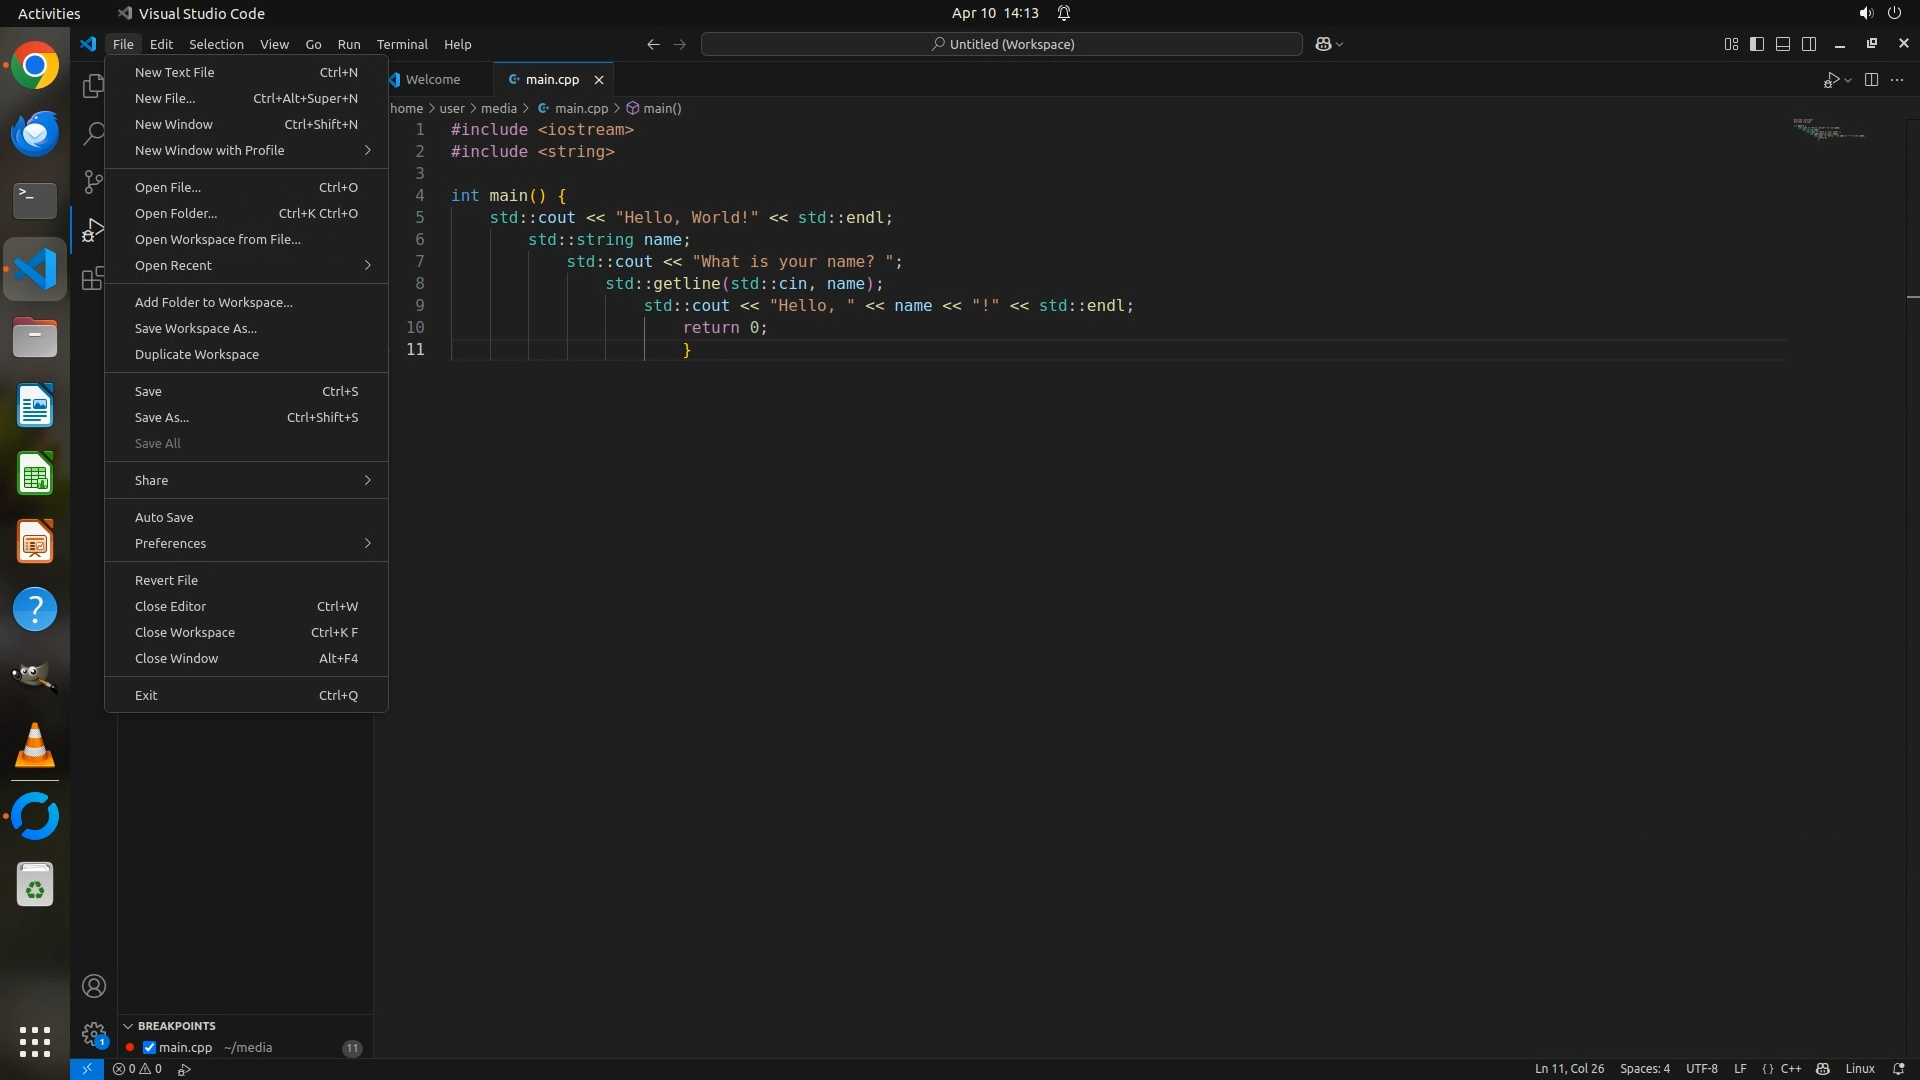This screenshot has height=1080, width=1920.
Task: Collapse the Breakpoints section
Action: 128,1026
